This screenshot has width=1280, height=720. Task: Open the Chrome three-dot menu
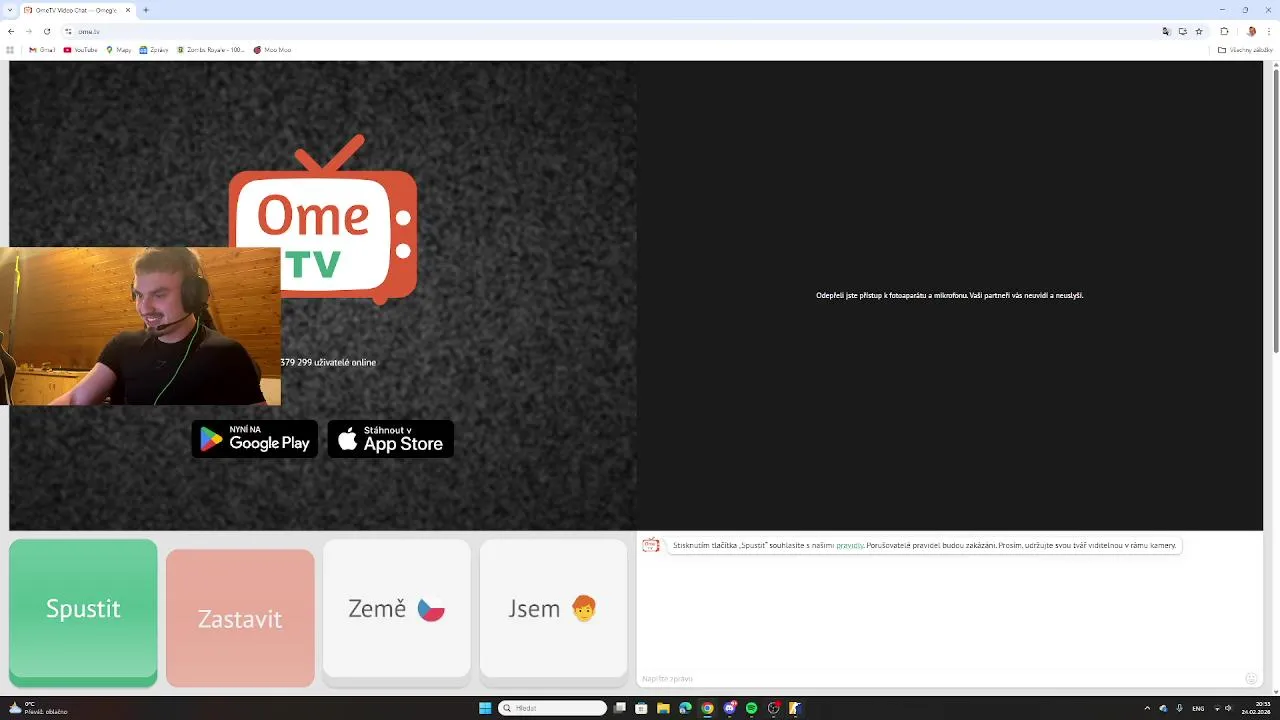coord(1269,31)
